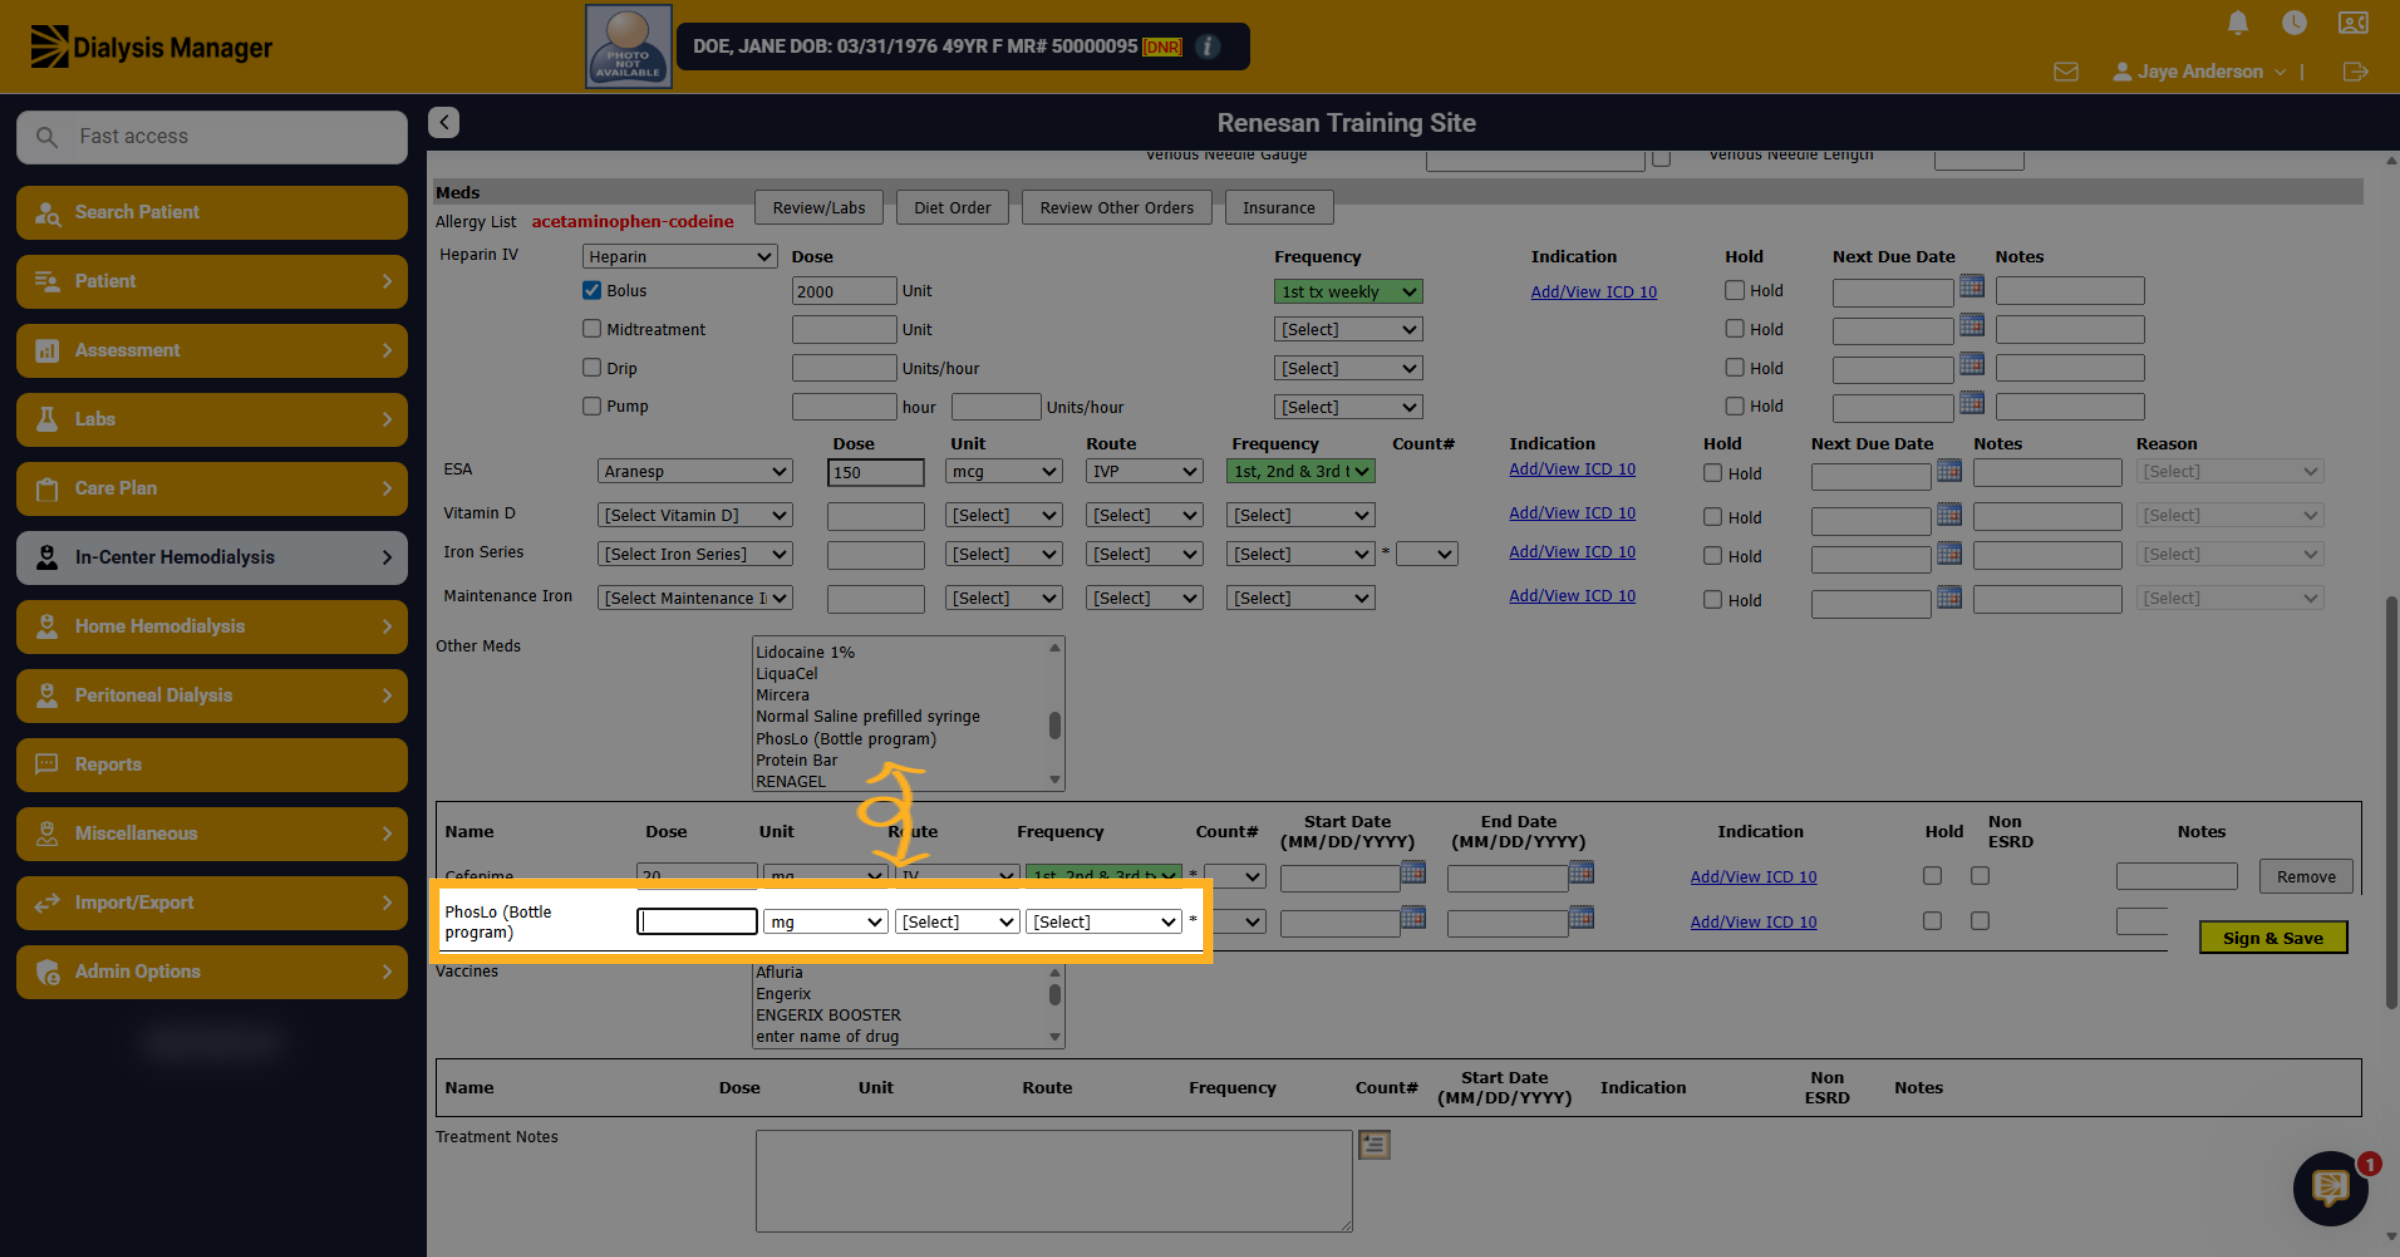This screenshot has height=1257, width=2400.
Task: Open Add/View ICD 10 link for Vitamin D
Action: (1572, 512)
